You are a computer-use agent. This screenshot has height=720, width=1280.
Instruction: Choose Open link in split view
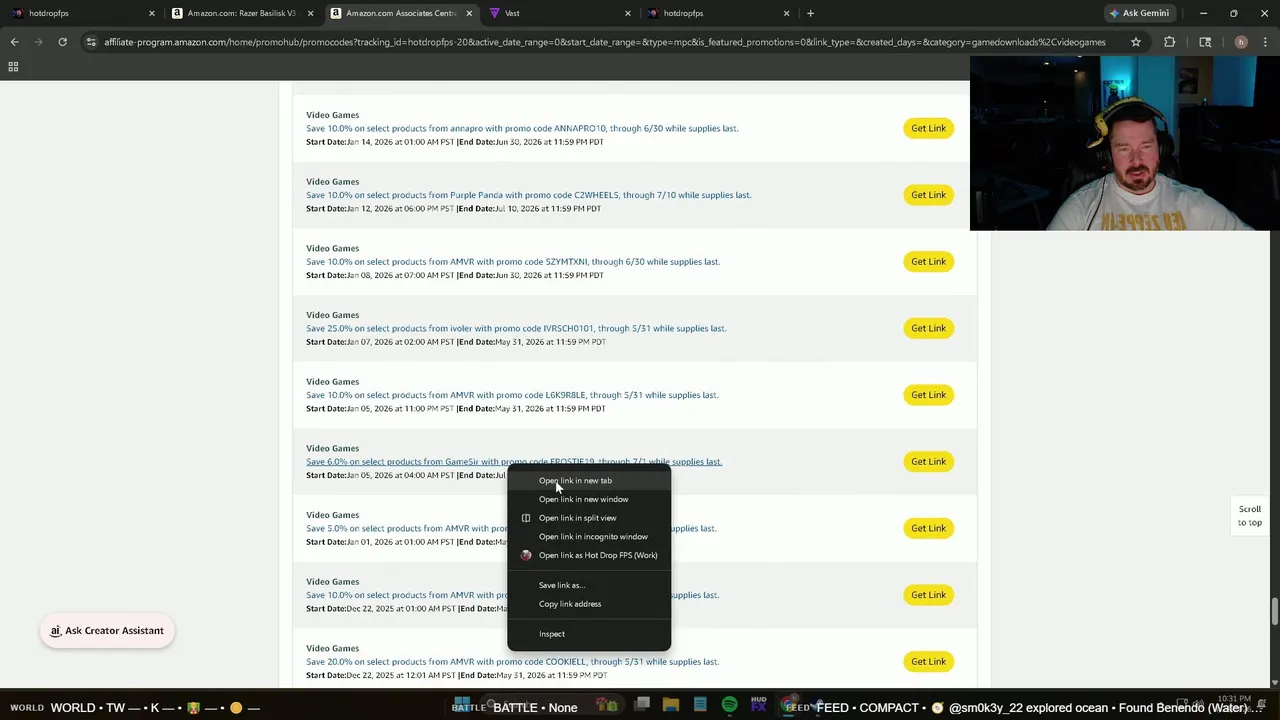click(x=589, y=518)
